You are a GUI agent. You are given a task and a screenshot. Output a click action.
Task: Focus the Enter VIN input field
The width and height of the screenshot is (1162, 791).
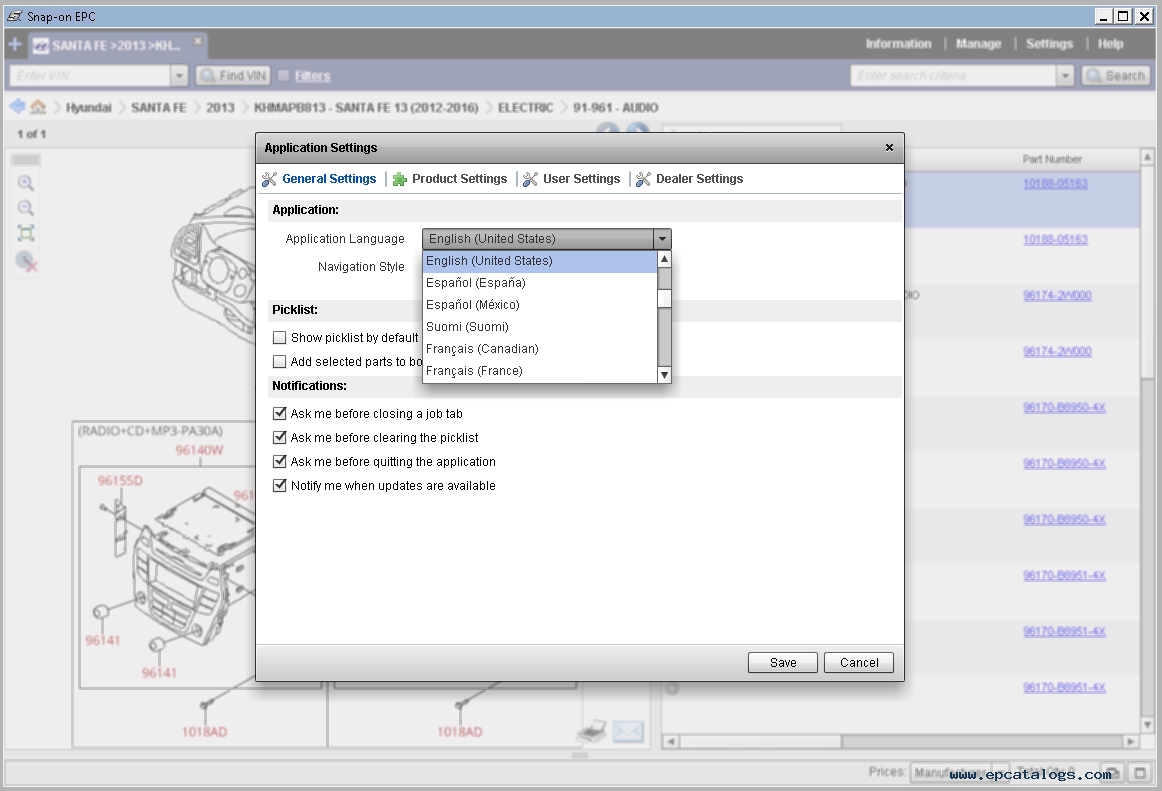(x=90, y=76)
